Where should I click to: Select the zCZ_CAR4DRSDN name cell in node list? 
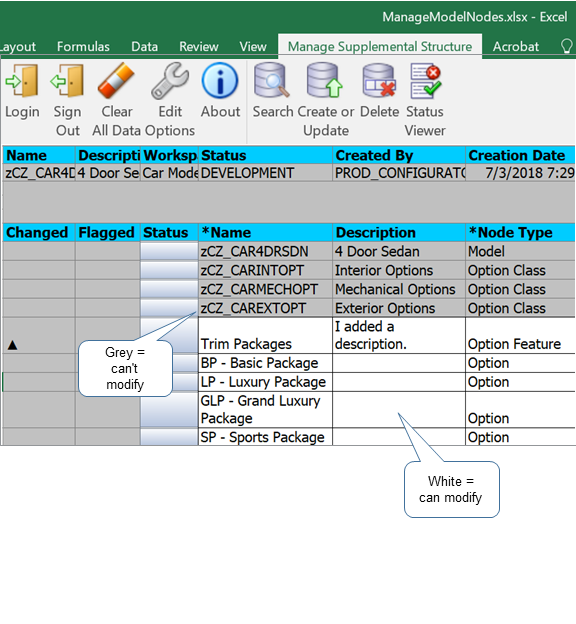tap(266, 252)
